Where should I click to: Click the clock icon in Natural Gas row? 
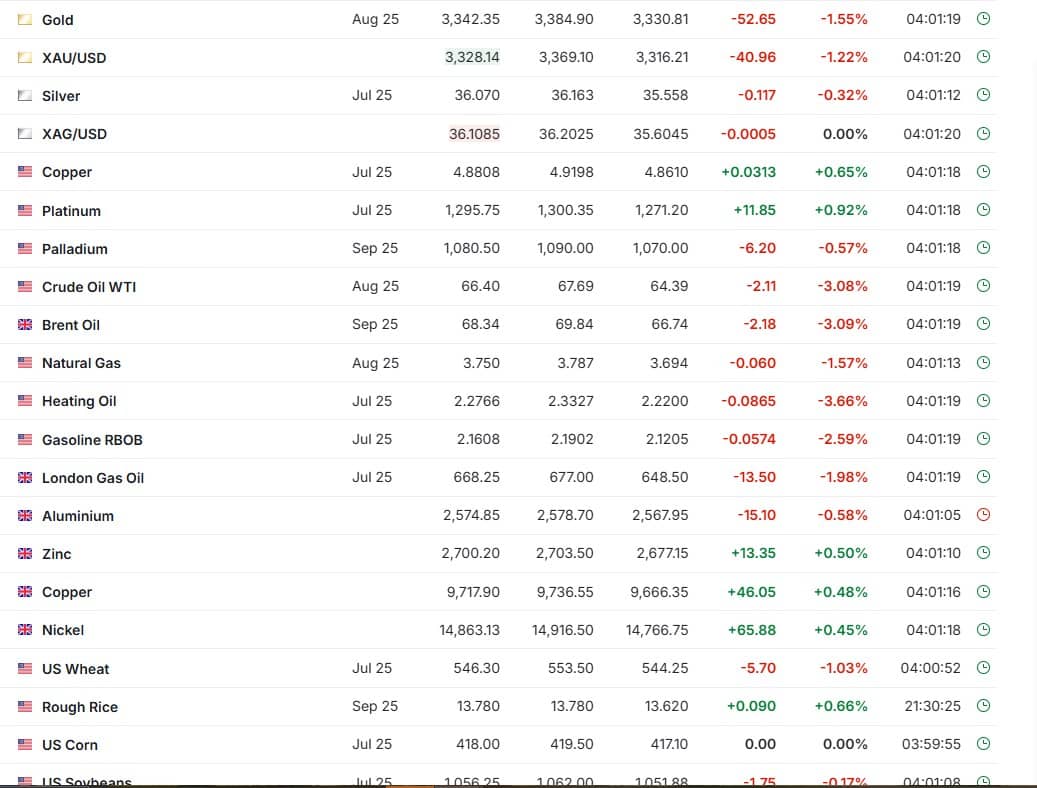point(983,363)
